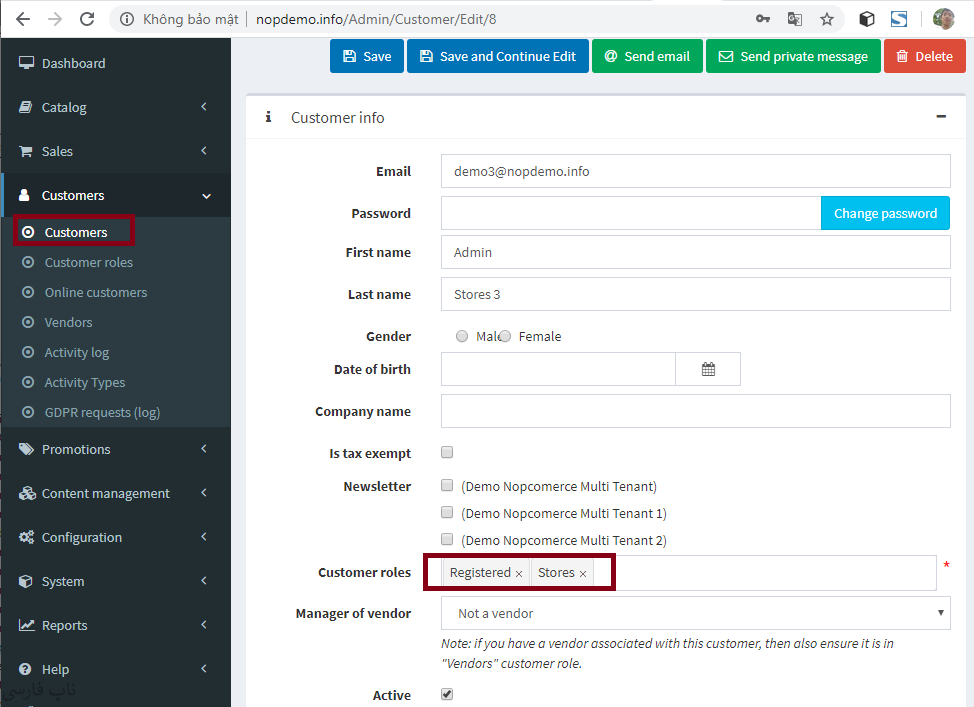Bookmark this page using the star icon
The height and width of the screenshot is (707, 974).
(827, 19)
